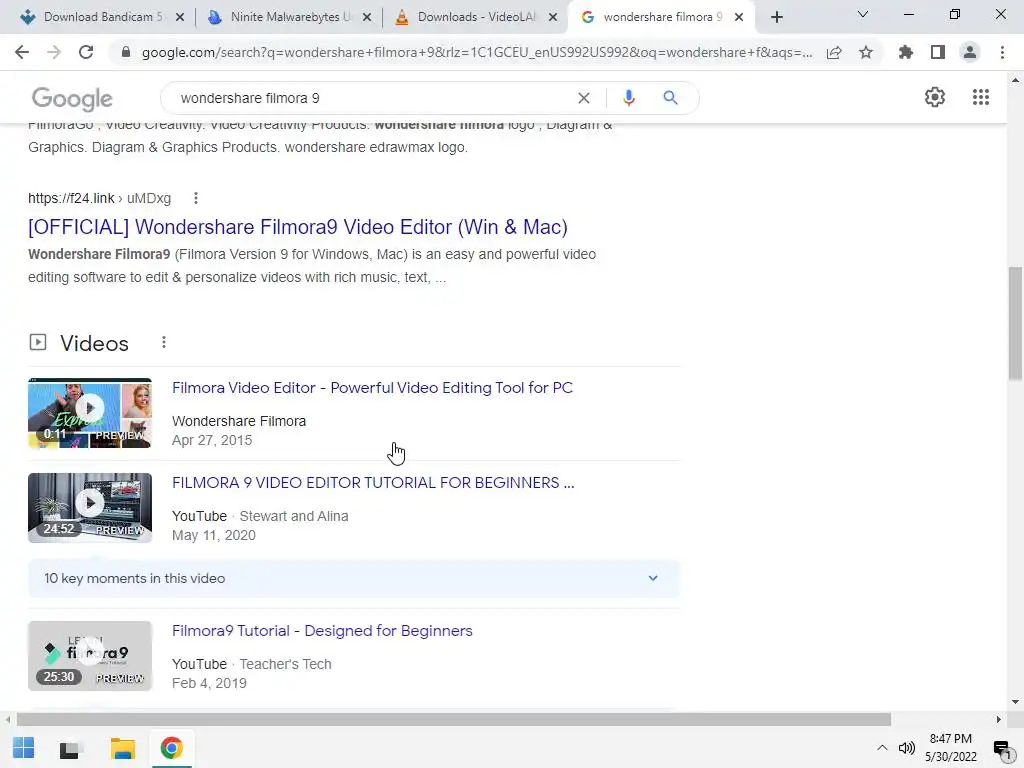This screenshot has height=768, width=1024.
Task: Share this page using address bar icon
Action: pos(834,52)
